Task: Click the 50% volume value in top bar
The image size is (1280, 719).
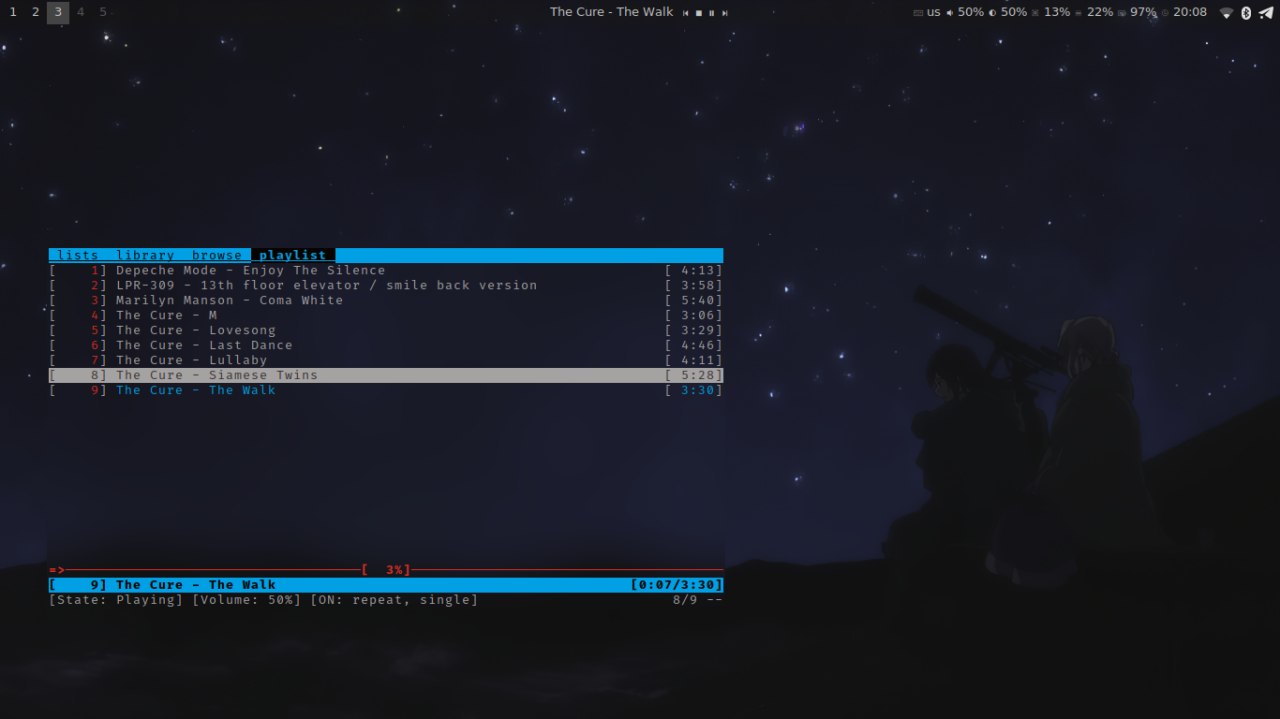Action: pyautogui.click(x=971, y=12)
